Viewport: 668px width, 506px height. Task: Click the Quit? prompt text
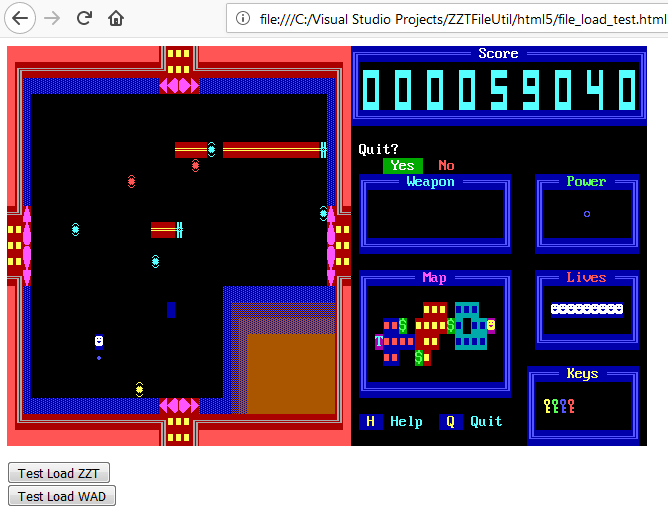(378, 149)
